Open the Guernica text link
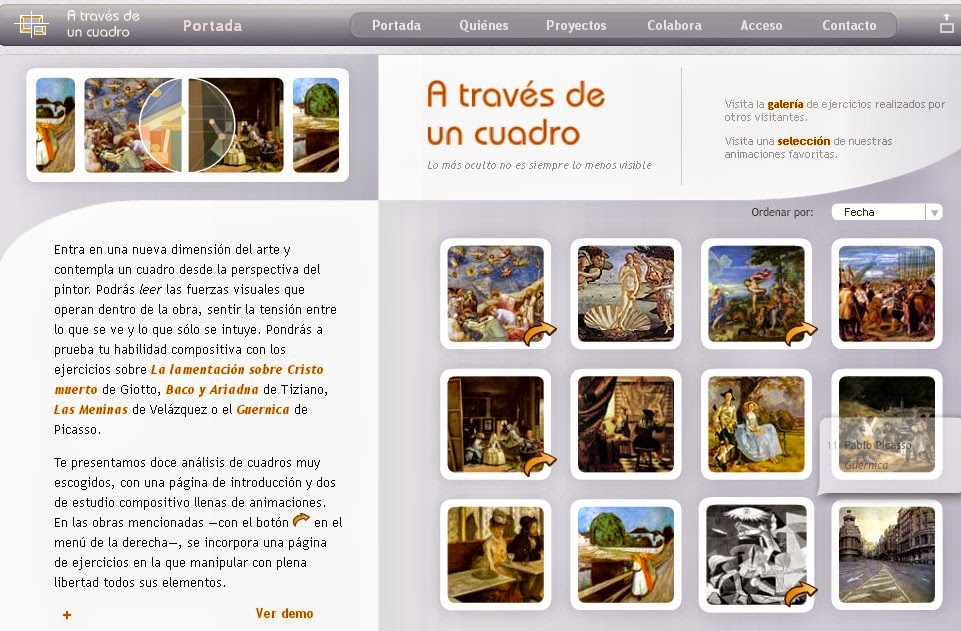Viewport: 961px width, 631px height. coord(263,410)
